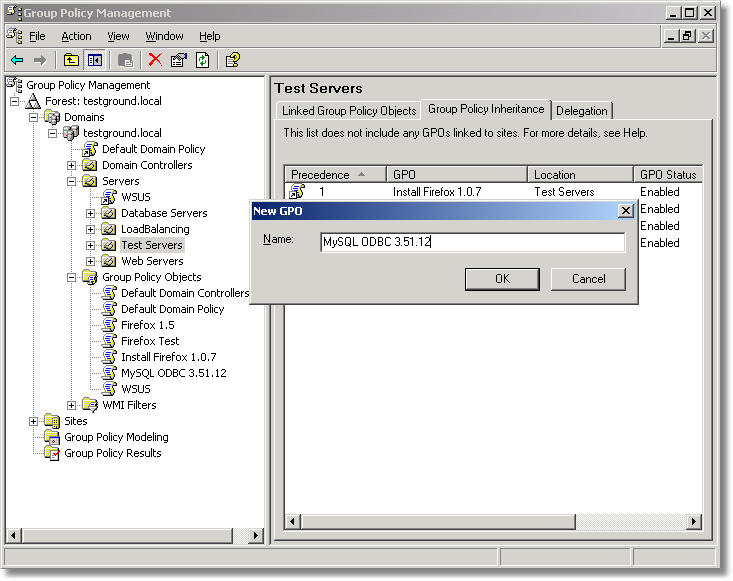The image size is (733, 581).
Task: Click the Install Firefox 1.0.7 row icon
Action: [x=297, y=191]
